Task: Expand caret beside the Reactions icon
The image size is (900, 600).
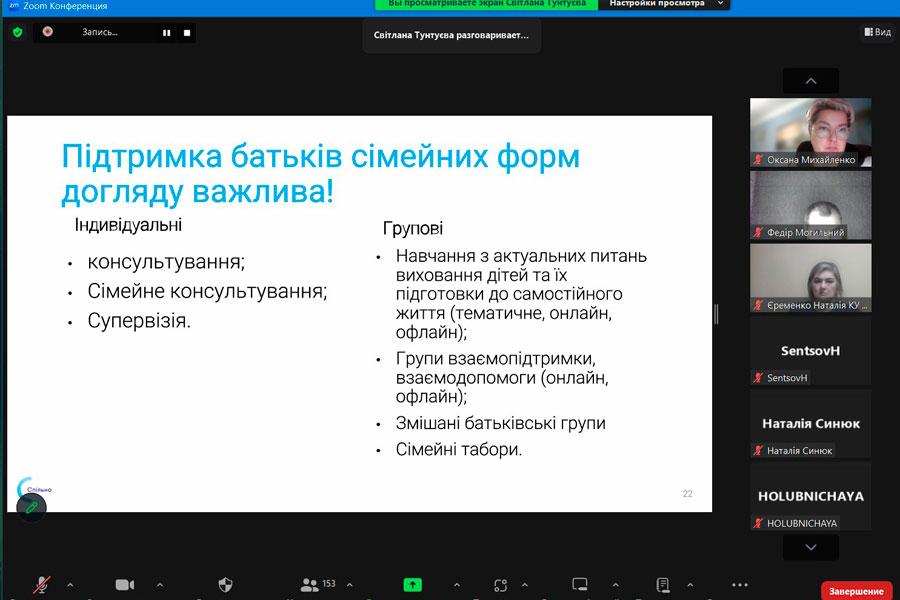Action: point(525,584)
